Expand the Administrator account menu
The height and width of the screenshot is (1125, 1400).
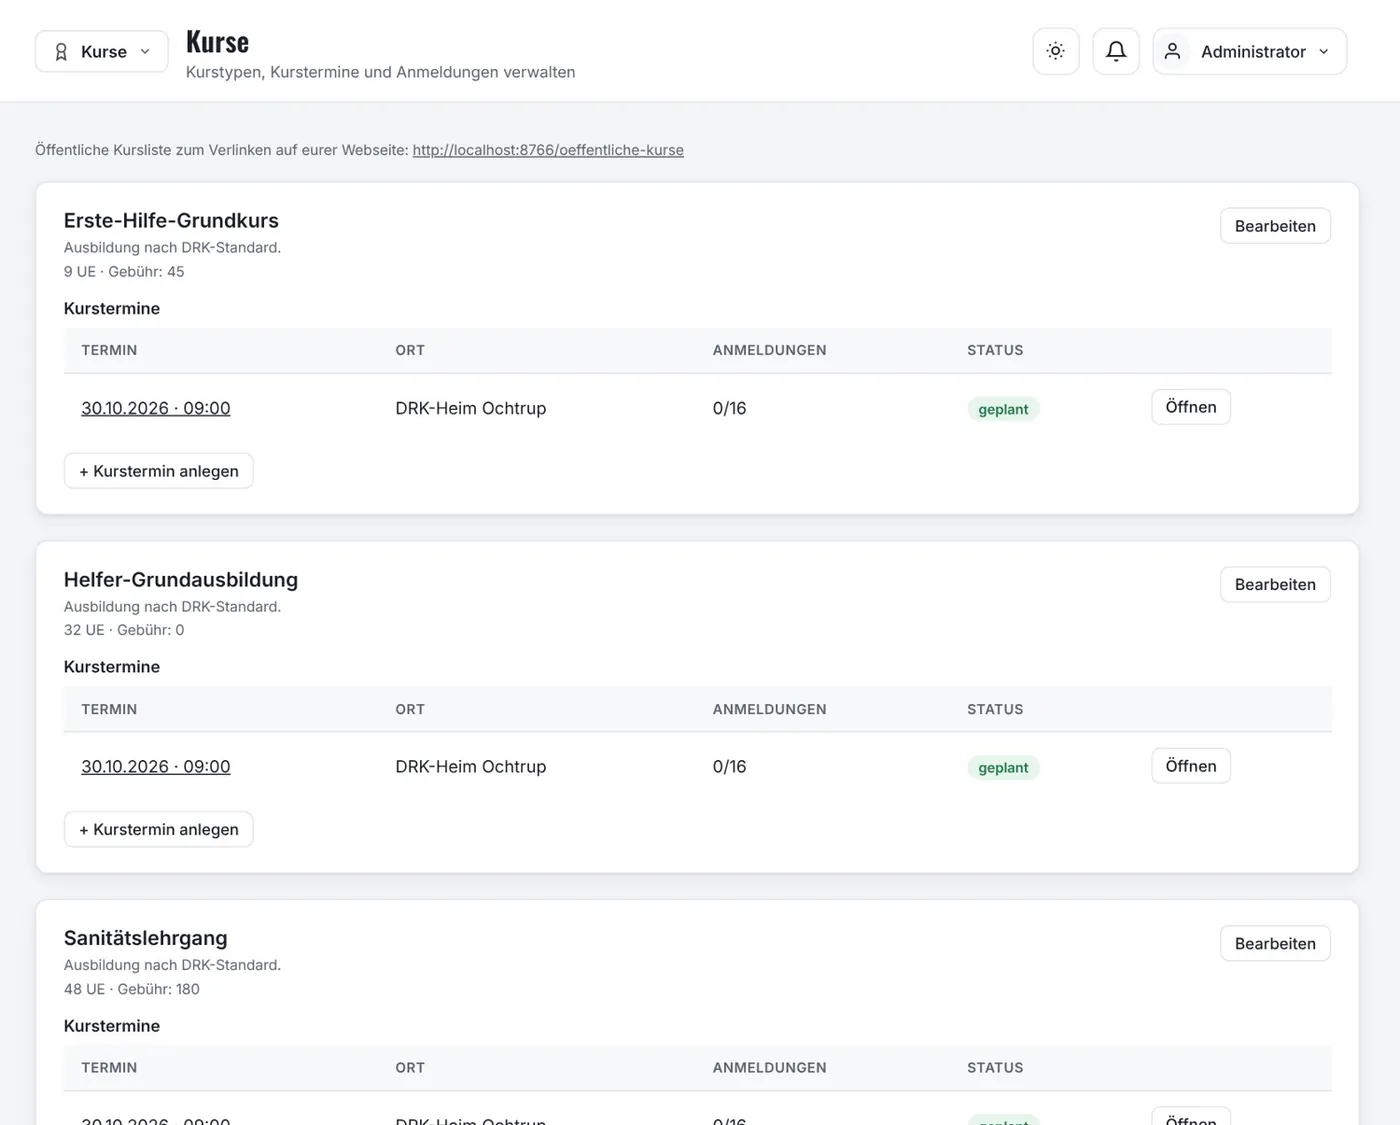tap(1250, 51)
